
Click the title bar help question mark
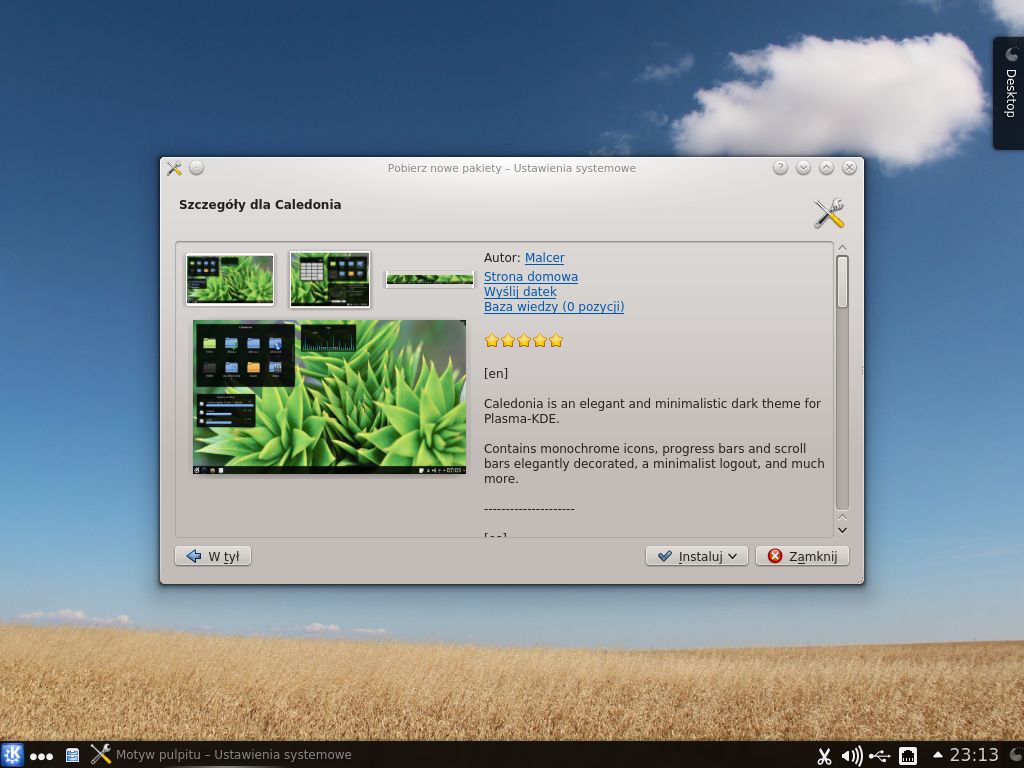pos(780,168)
